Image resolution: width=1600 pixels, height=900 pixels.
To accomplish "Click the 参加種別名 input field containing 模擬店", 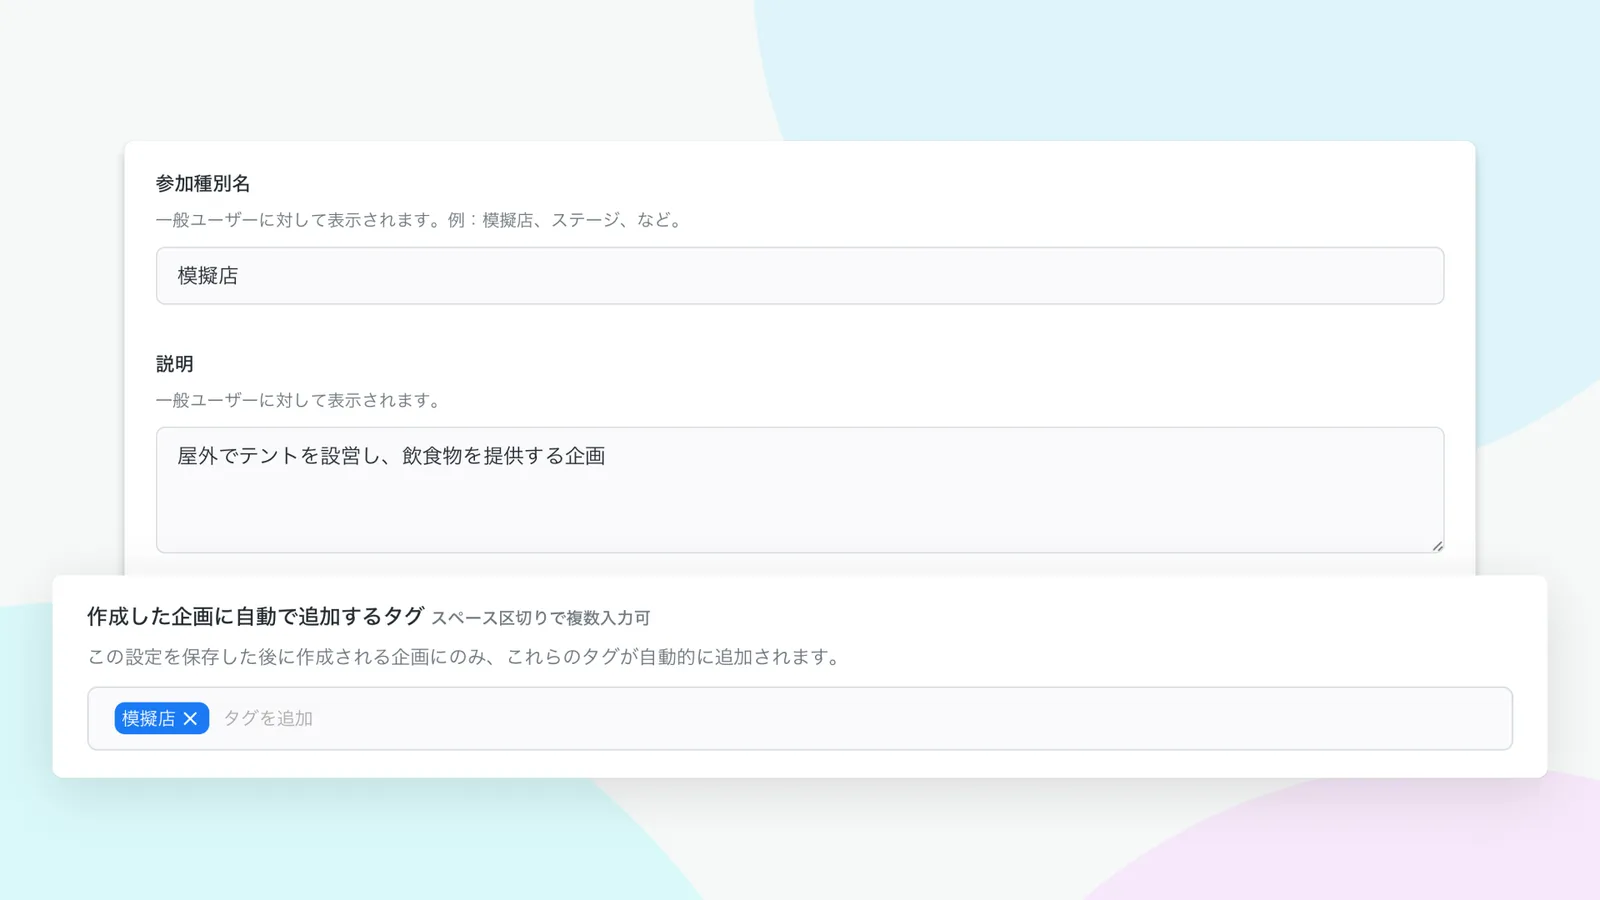I will pos(800,276).
